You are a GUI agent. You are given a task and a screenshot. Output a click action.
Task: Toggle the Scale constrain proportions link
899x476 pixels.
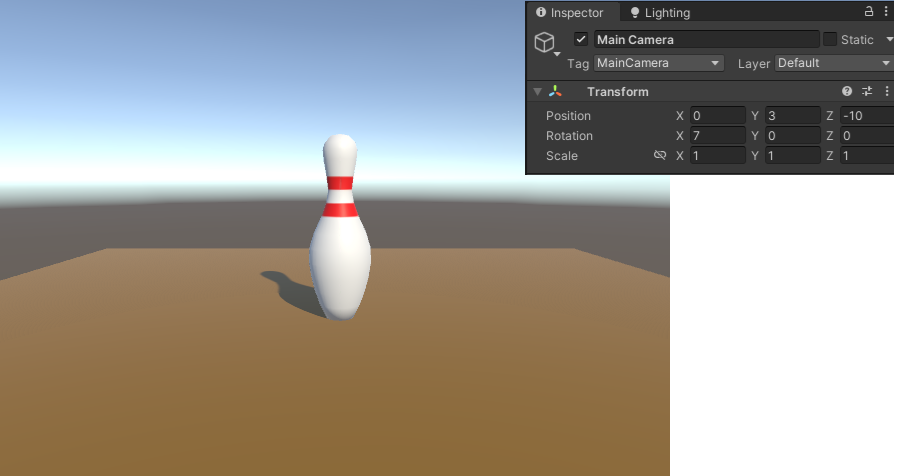coord(660,155)
